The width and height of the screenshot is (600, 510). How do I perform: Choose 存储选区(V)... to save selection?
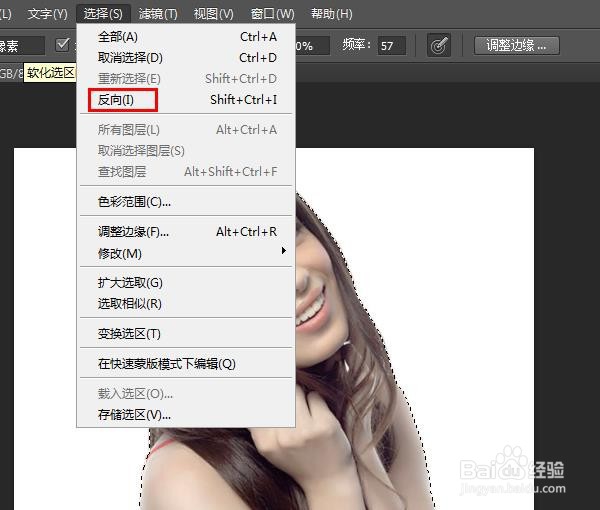186,415
